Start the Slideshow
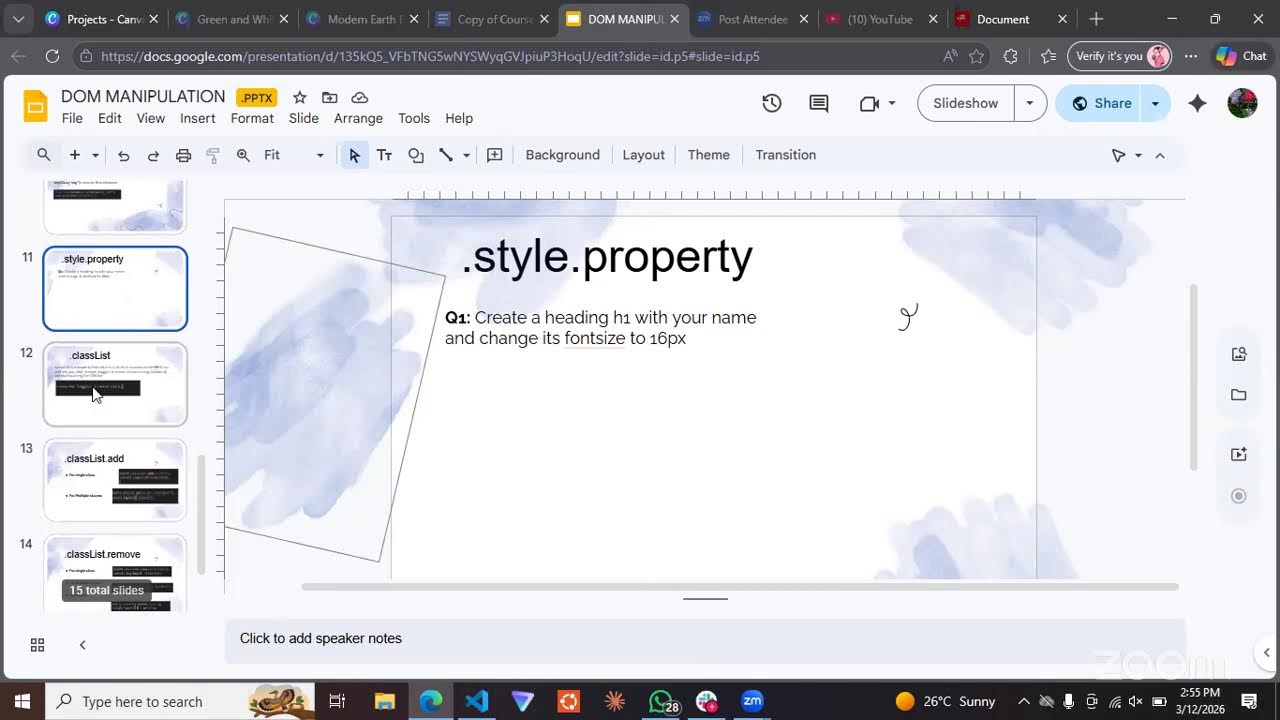The height and width of the screenshot is (720, 1280). pos(965,103)
